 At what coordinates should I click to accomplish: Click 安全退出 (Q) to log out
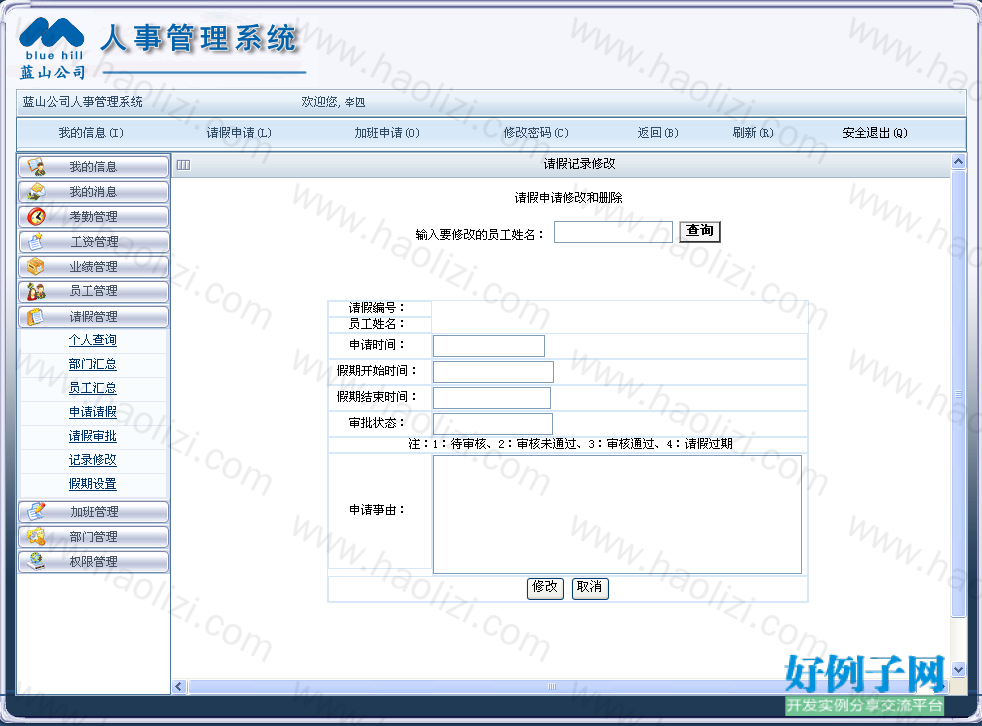coord(874,133)
